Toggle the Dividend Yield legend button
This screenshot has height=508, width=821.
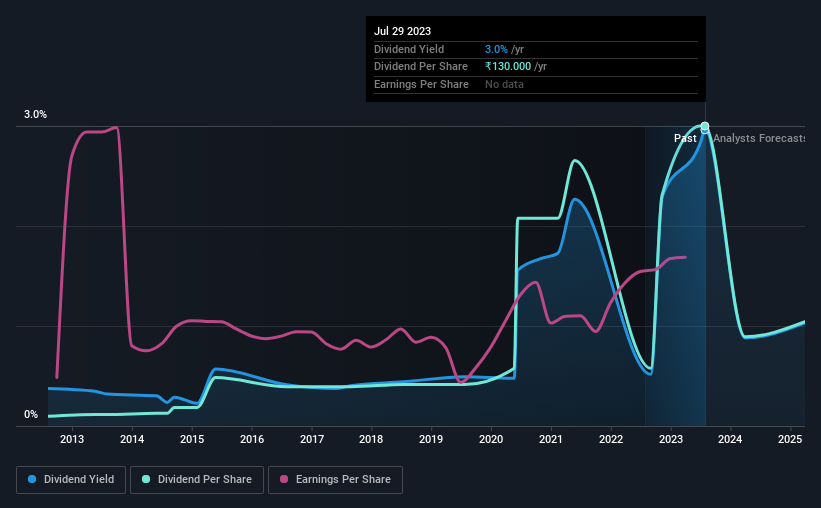pos(71,480)
